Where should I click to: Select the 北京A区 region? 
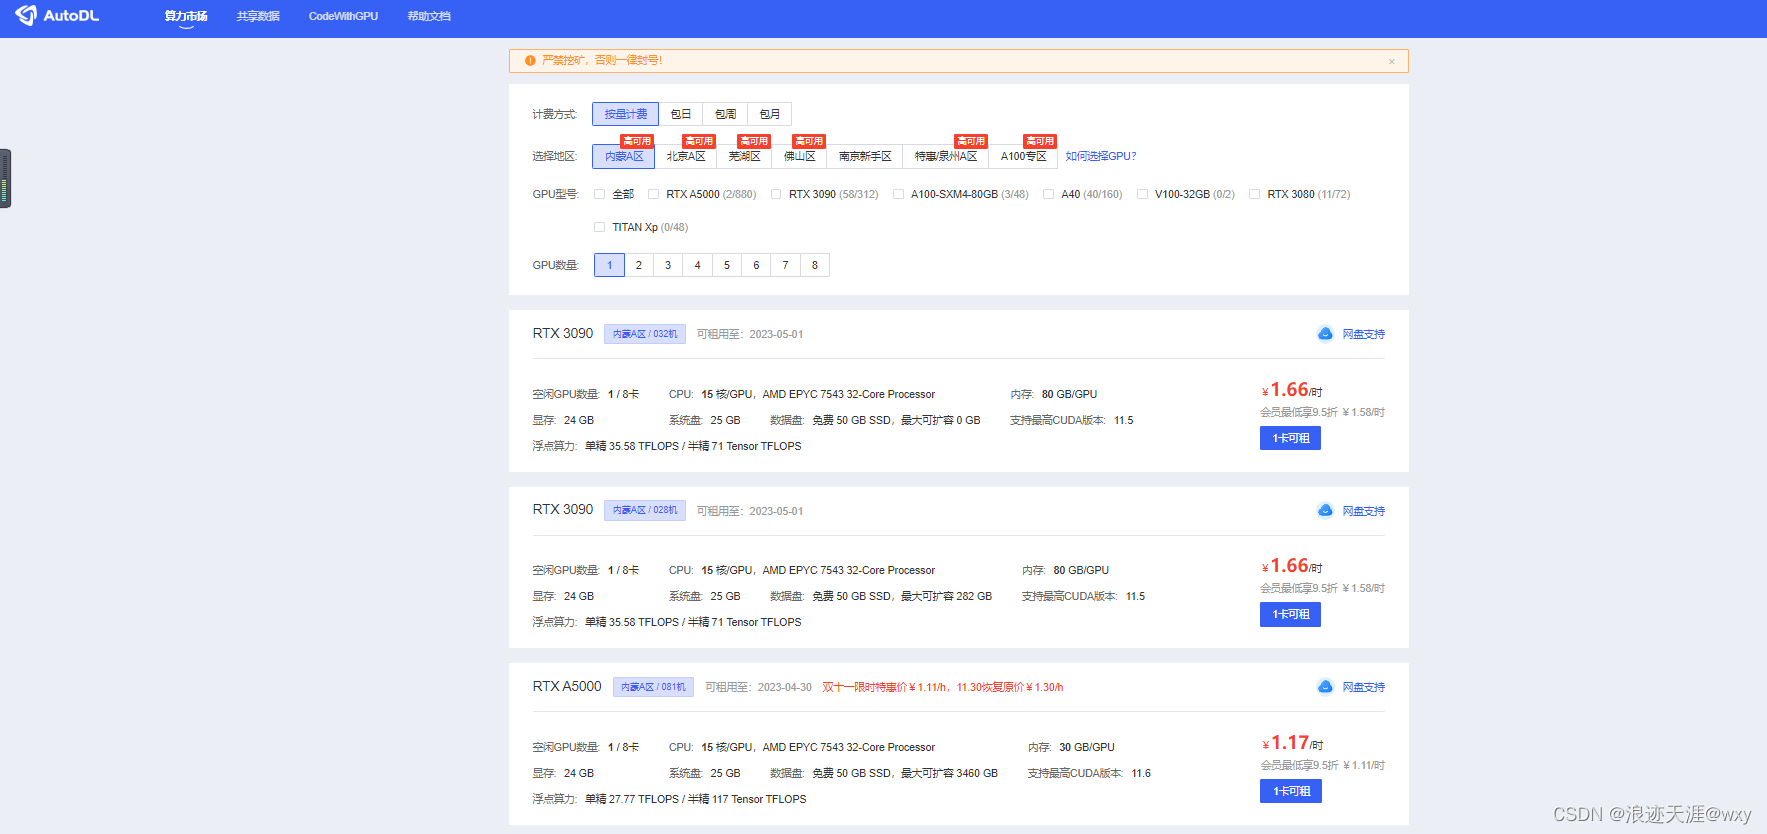(686, 156)
